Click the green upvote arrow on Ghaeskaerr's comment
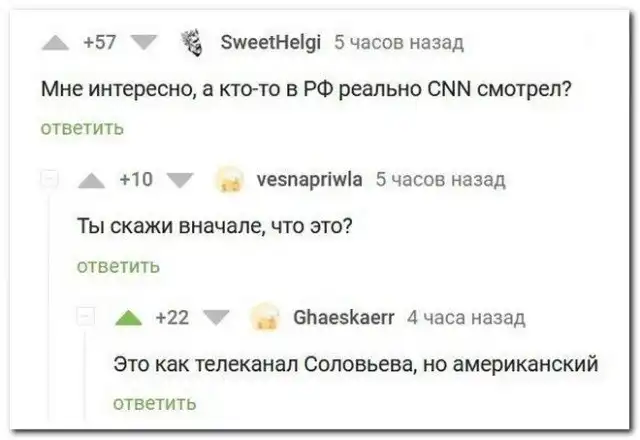This screenshot has height=440, width=640. 128,317
